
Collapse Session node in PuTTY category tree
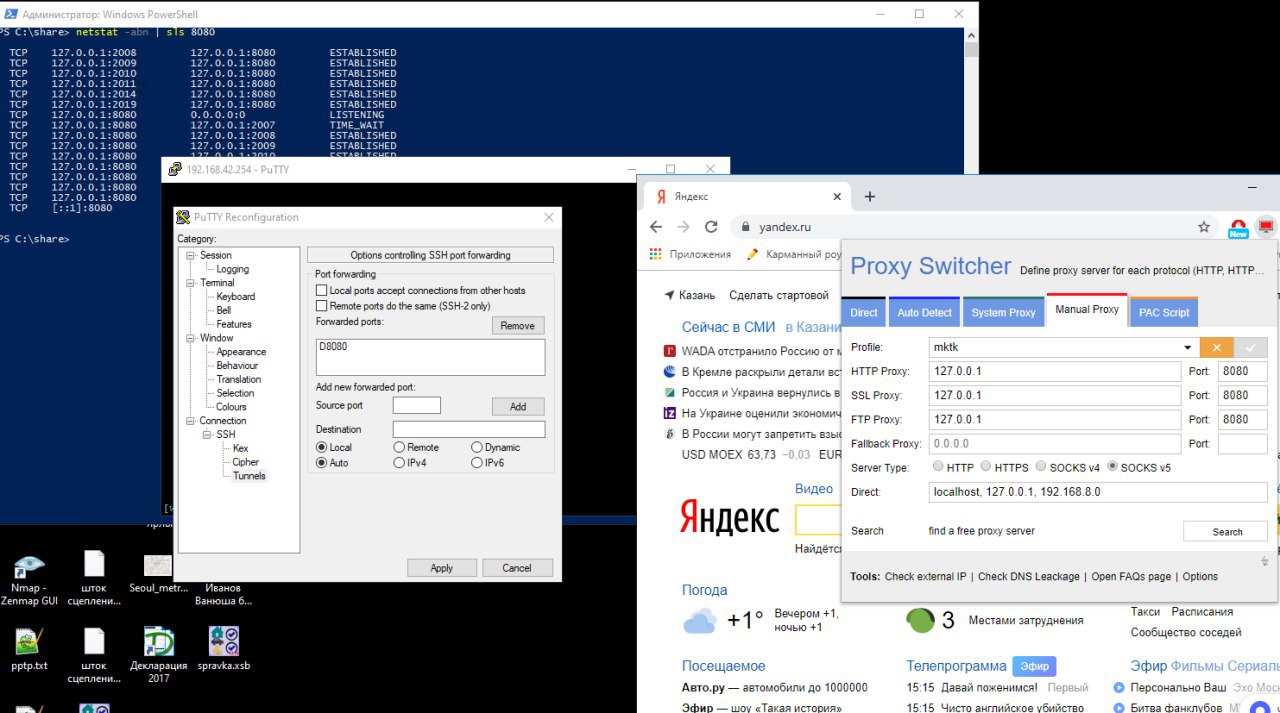(191, 256)
